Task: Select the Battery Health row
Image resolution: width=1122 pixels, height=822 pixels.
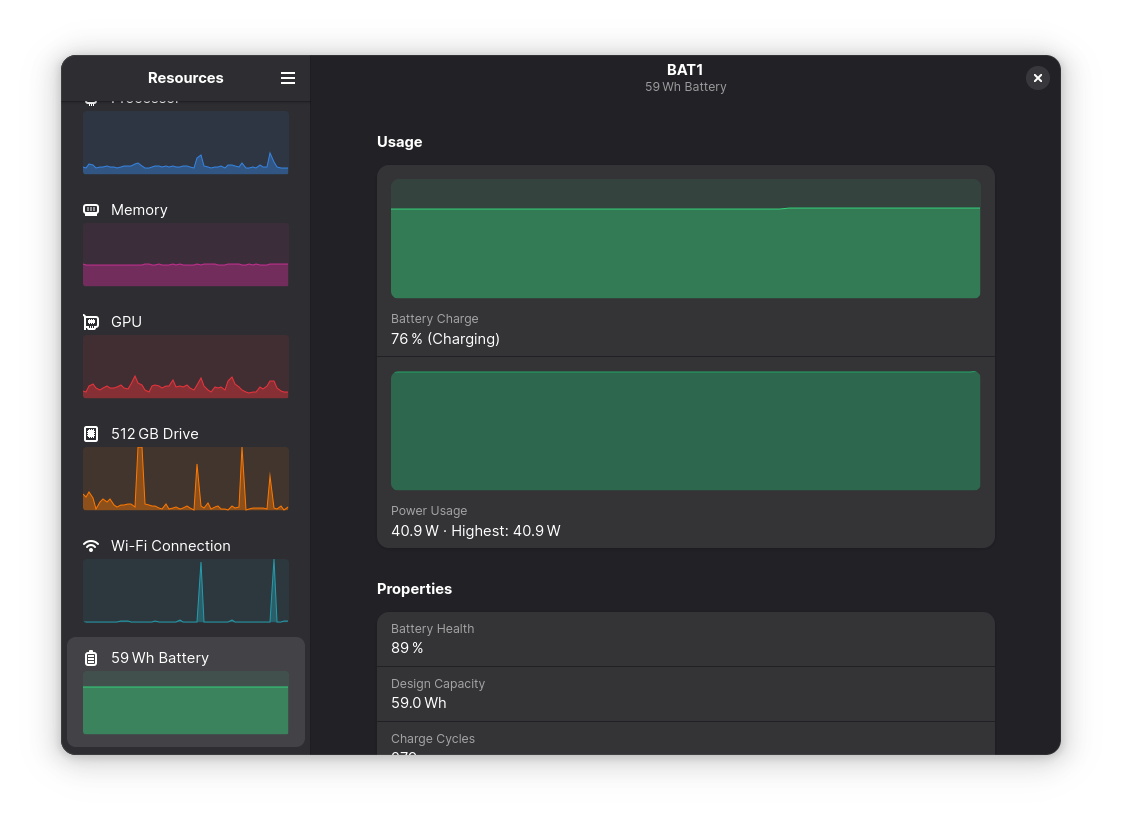Action: pos(685,639)
